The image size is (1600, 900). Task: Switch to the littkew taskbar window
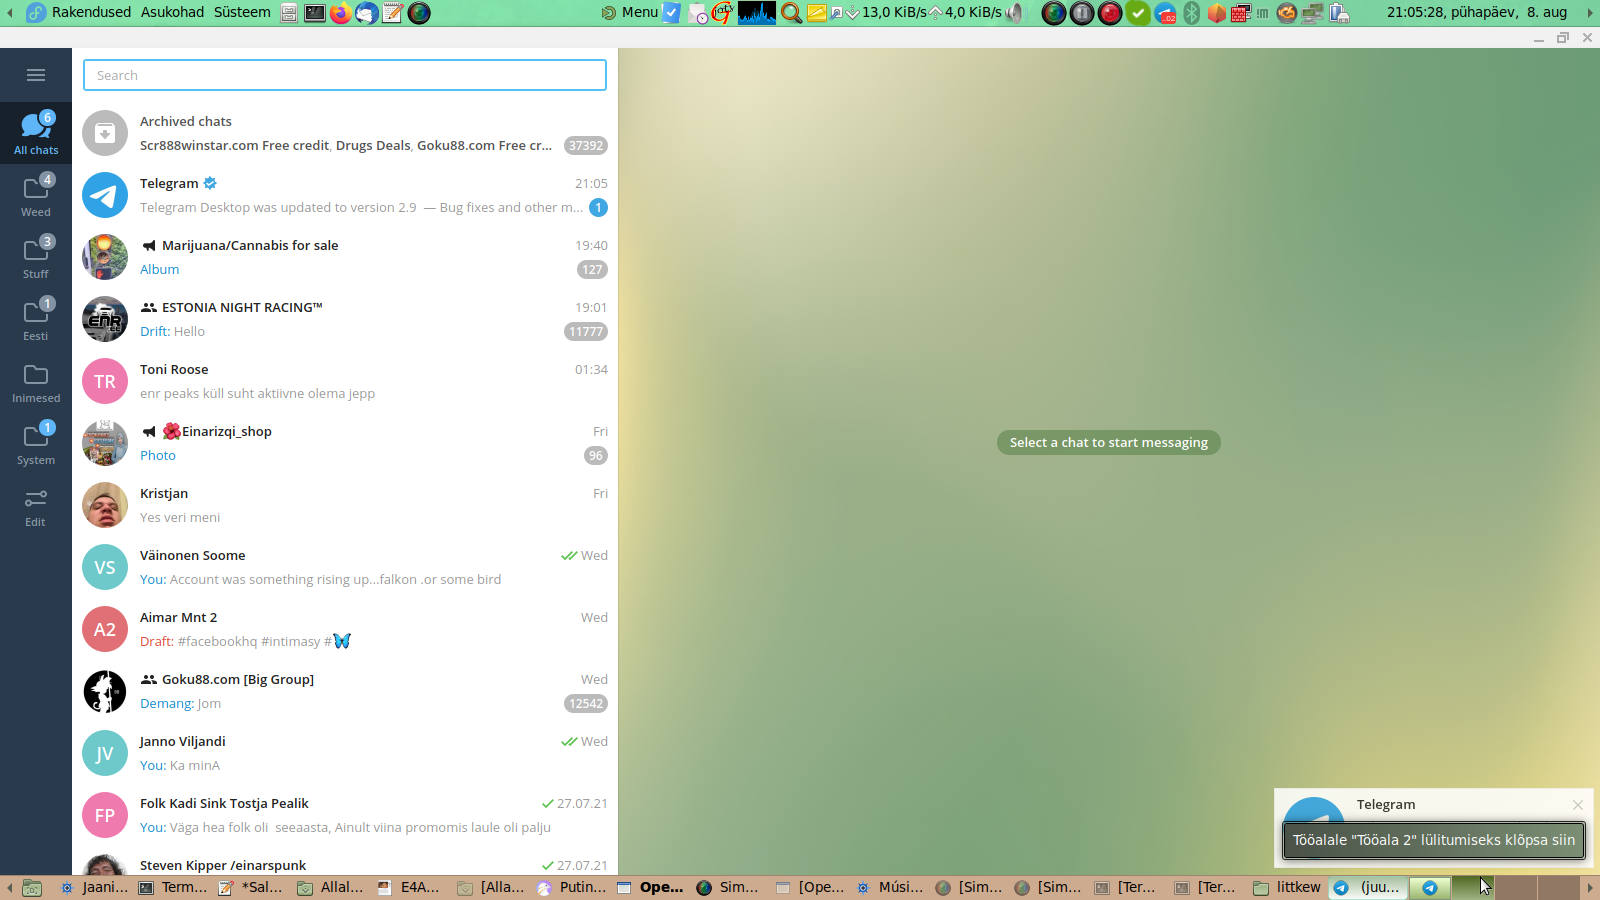pyautogui.click(x=1288, y=887)
